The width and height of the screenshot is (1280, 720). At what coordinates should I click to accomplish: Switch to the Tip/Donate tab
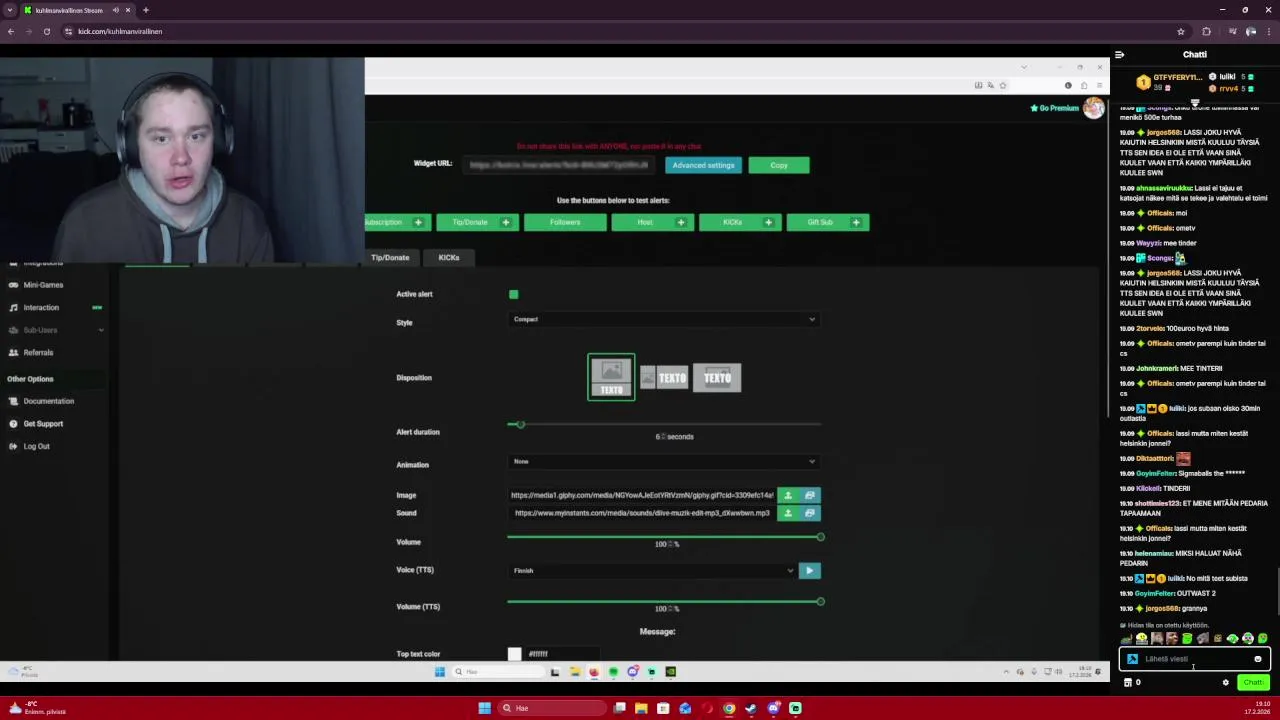pos(390,257)
